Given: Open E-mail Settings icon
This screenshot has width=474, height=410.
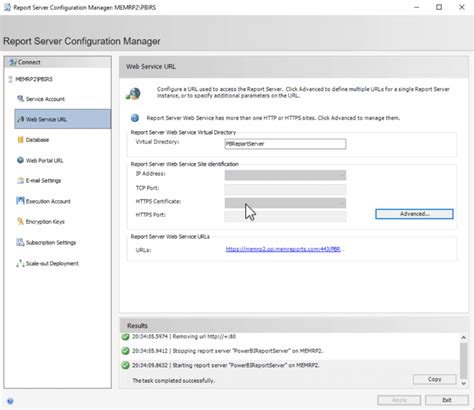Looking at the screenshot, I should click(x=20, y=181).
